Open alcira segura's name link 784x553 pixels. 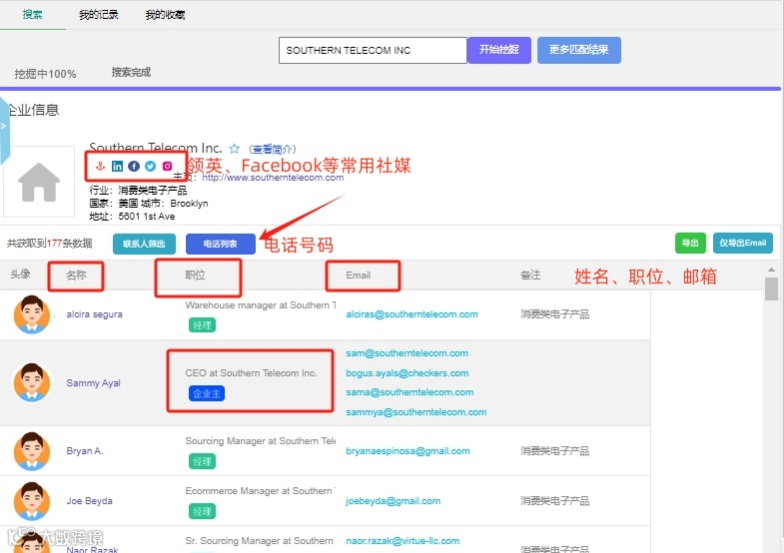click(x=94, y=314)
